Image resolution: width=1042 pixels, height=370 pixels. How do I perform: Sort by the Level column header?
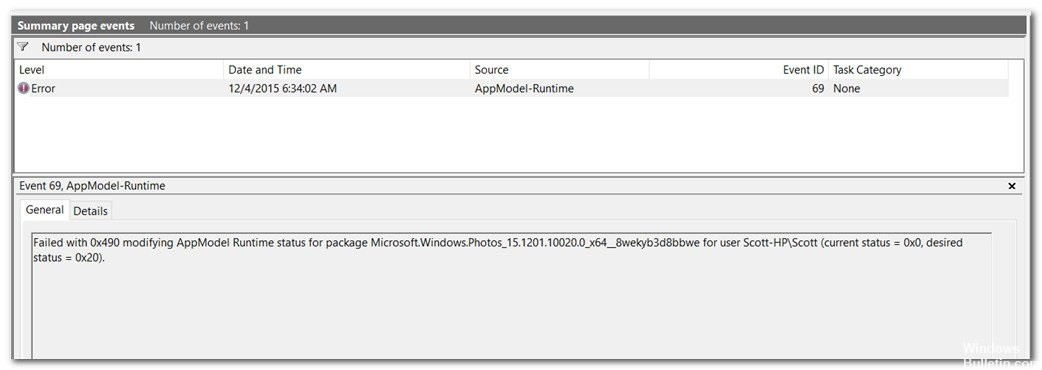click(120, 70)
